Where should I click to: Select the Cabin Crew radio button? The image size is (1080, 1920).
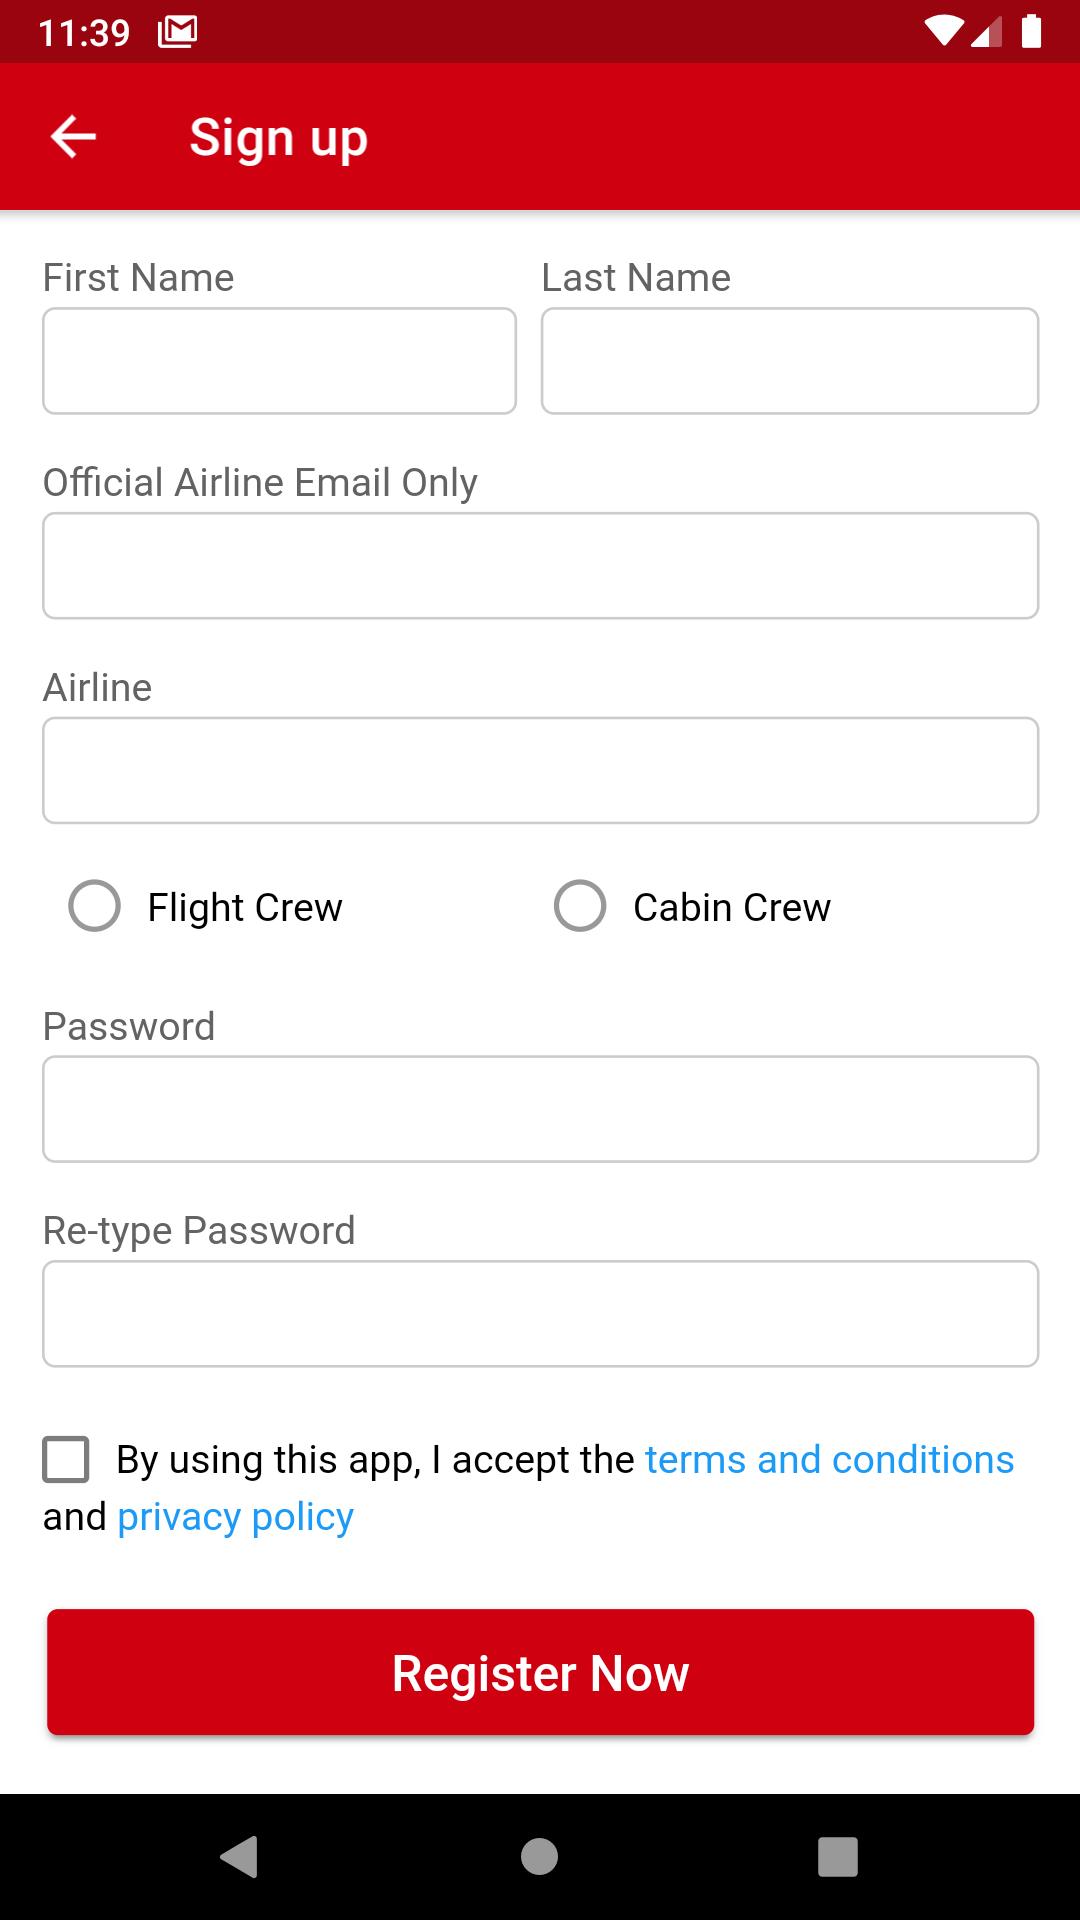pos(580,906)
